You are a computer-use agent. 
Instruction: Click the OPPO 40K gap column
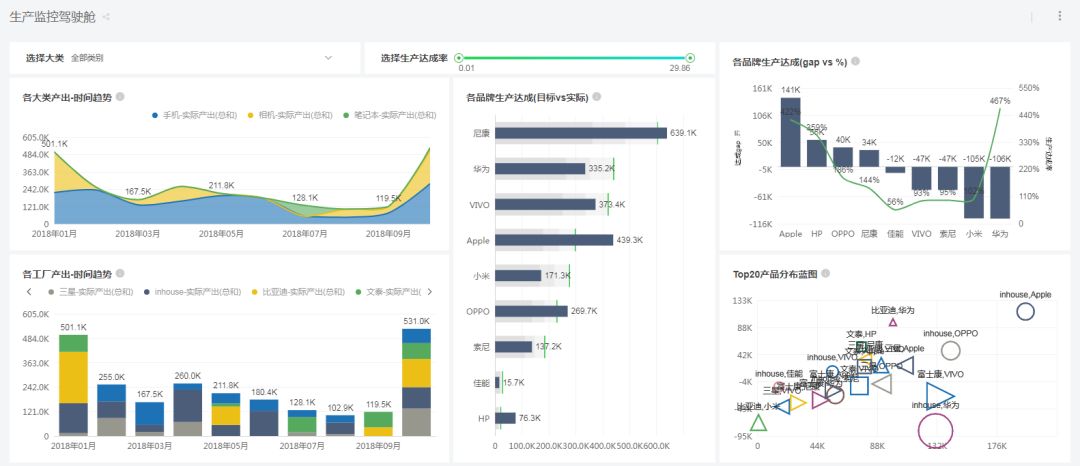click(x=843, y=157)
